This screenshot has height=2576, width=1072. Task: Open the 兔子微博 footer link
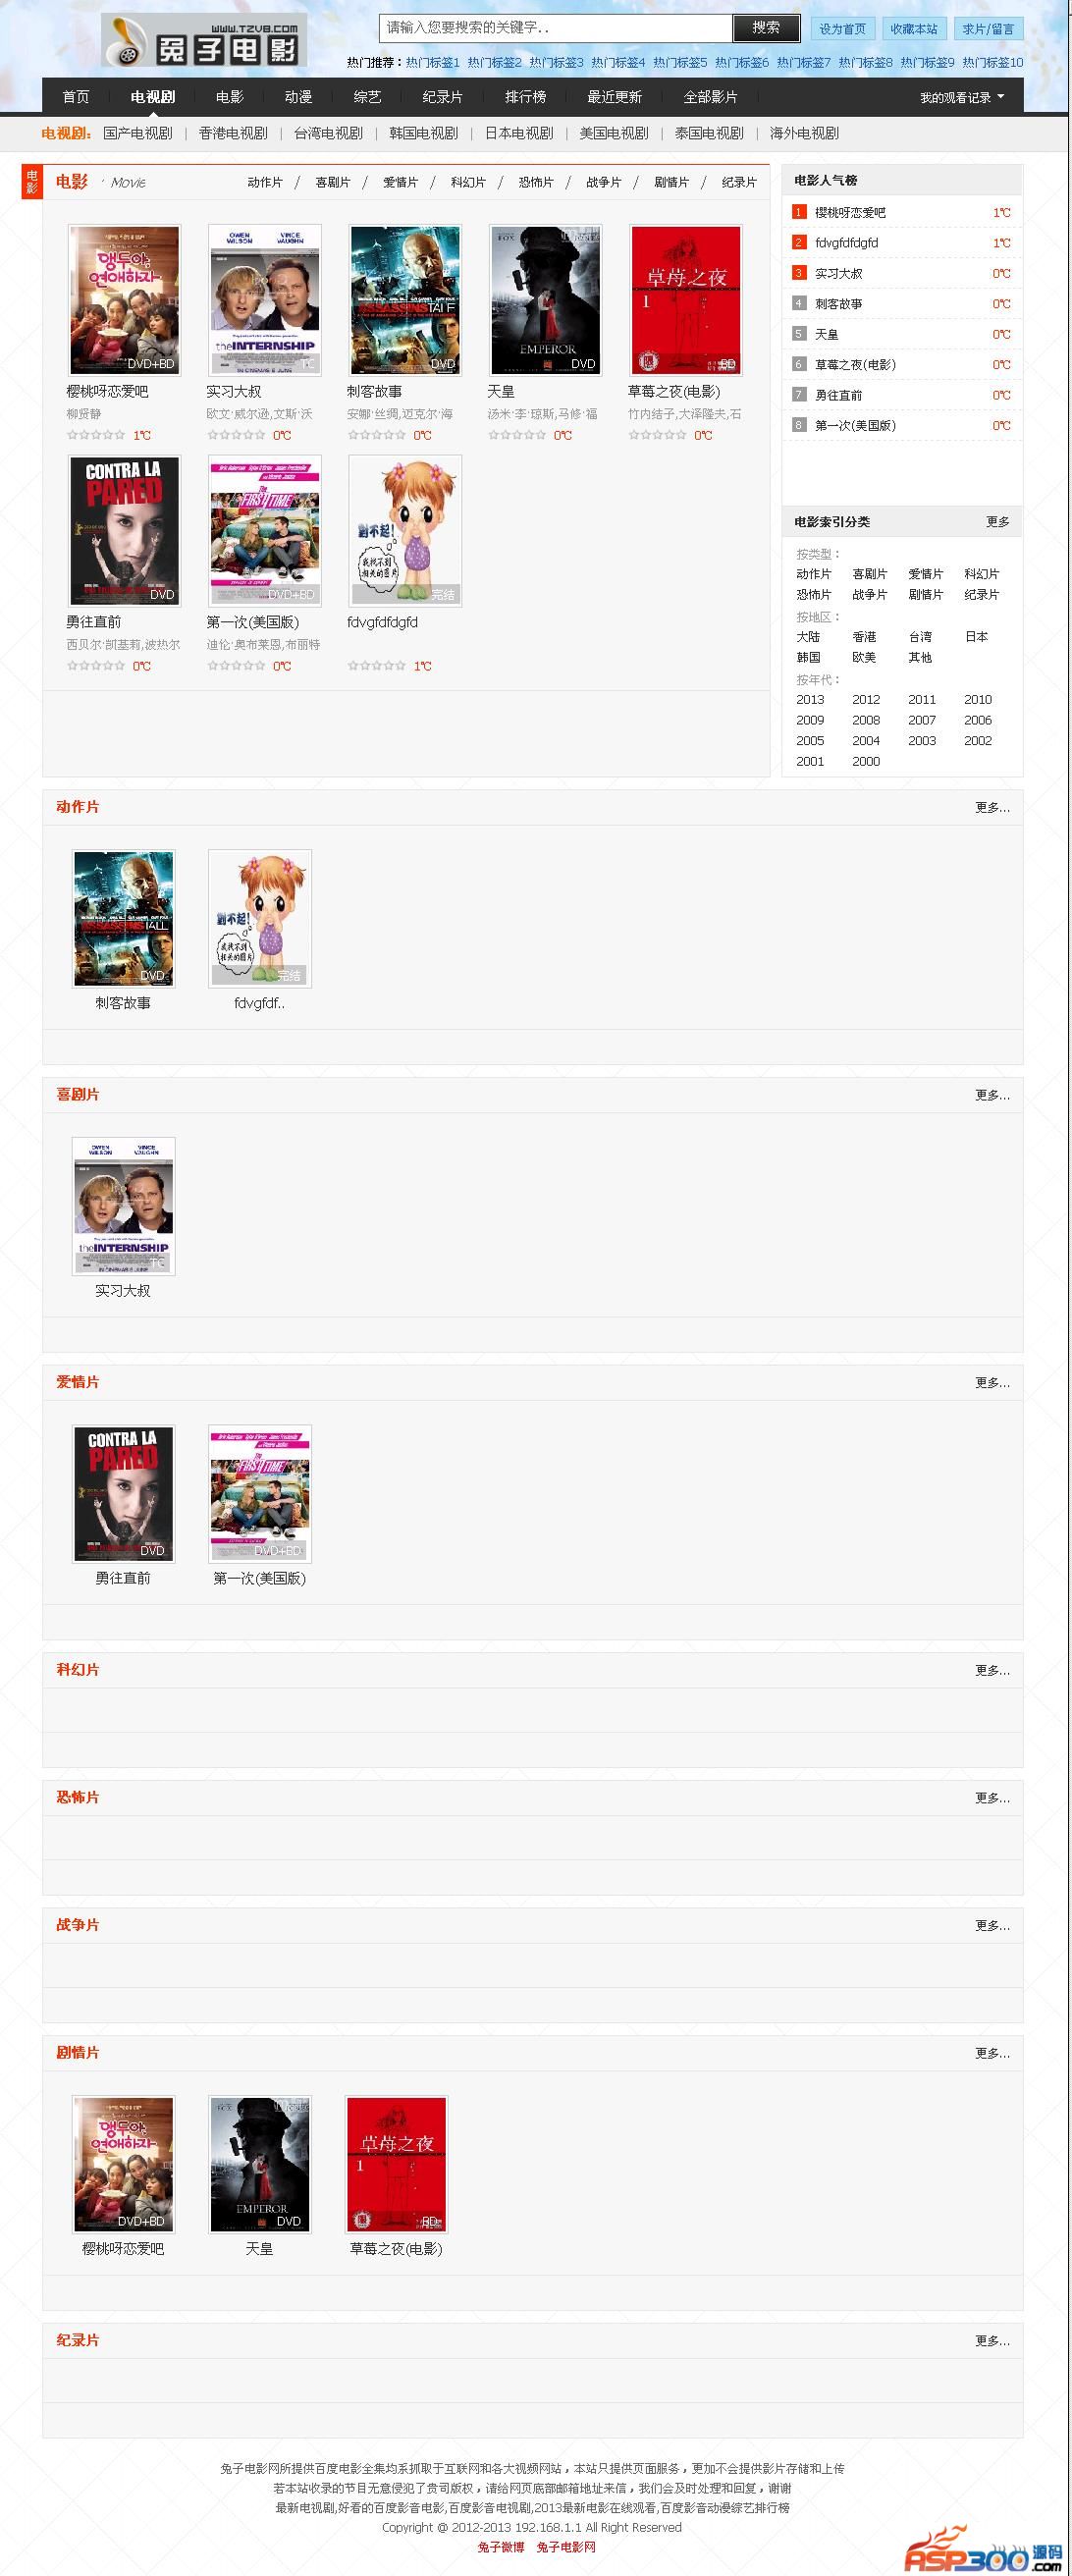[501, 2547]
